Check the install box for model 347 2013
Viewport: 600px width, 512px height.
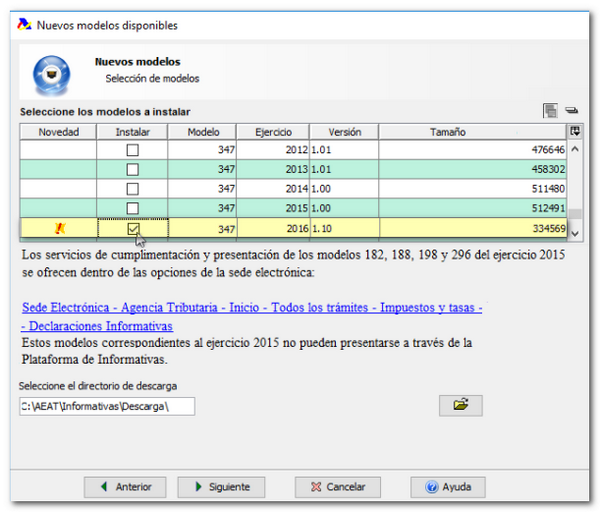[x=132, y=169]
